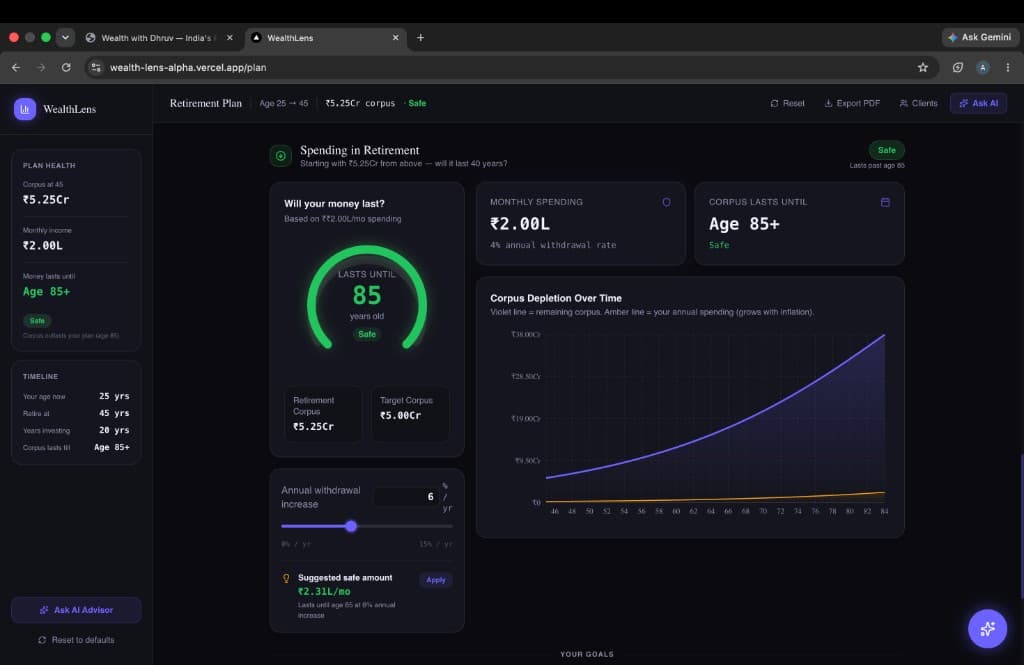The height and width of the screenshot is (665, 1024).
Task: Click the WealthLens logo icon
Action: pos(25,109)
